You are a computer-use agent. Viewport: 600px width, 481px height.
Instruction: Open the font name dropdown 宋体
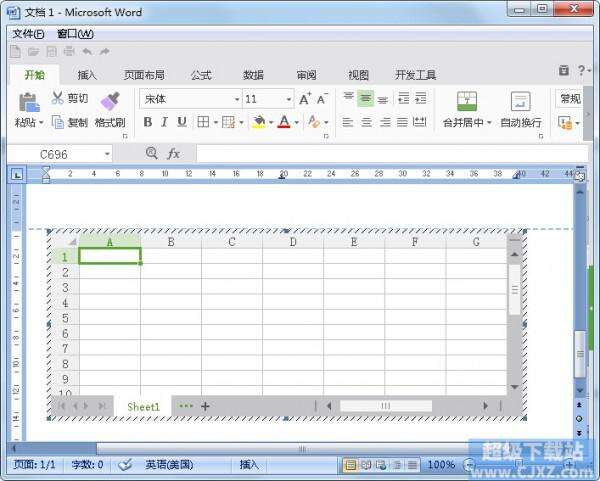pos(237,99)
